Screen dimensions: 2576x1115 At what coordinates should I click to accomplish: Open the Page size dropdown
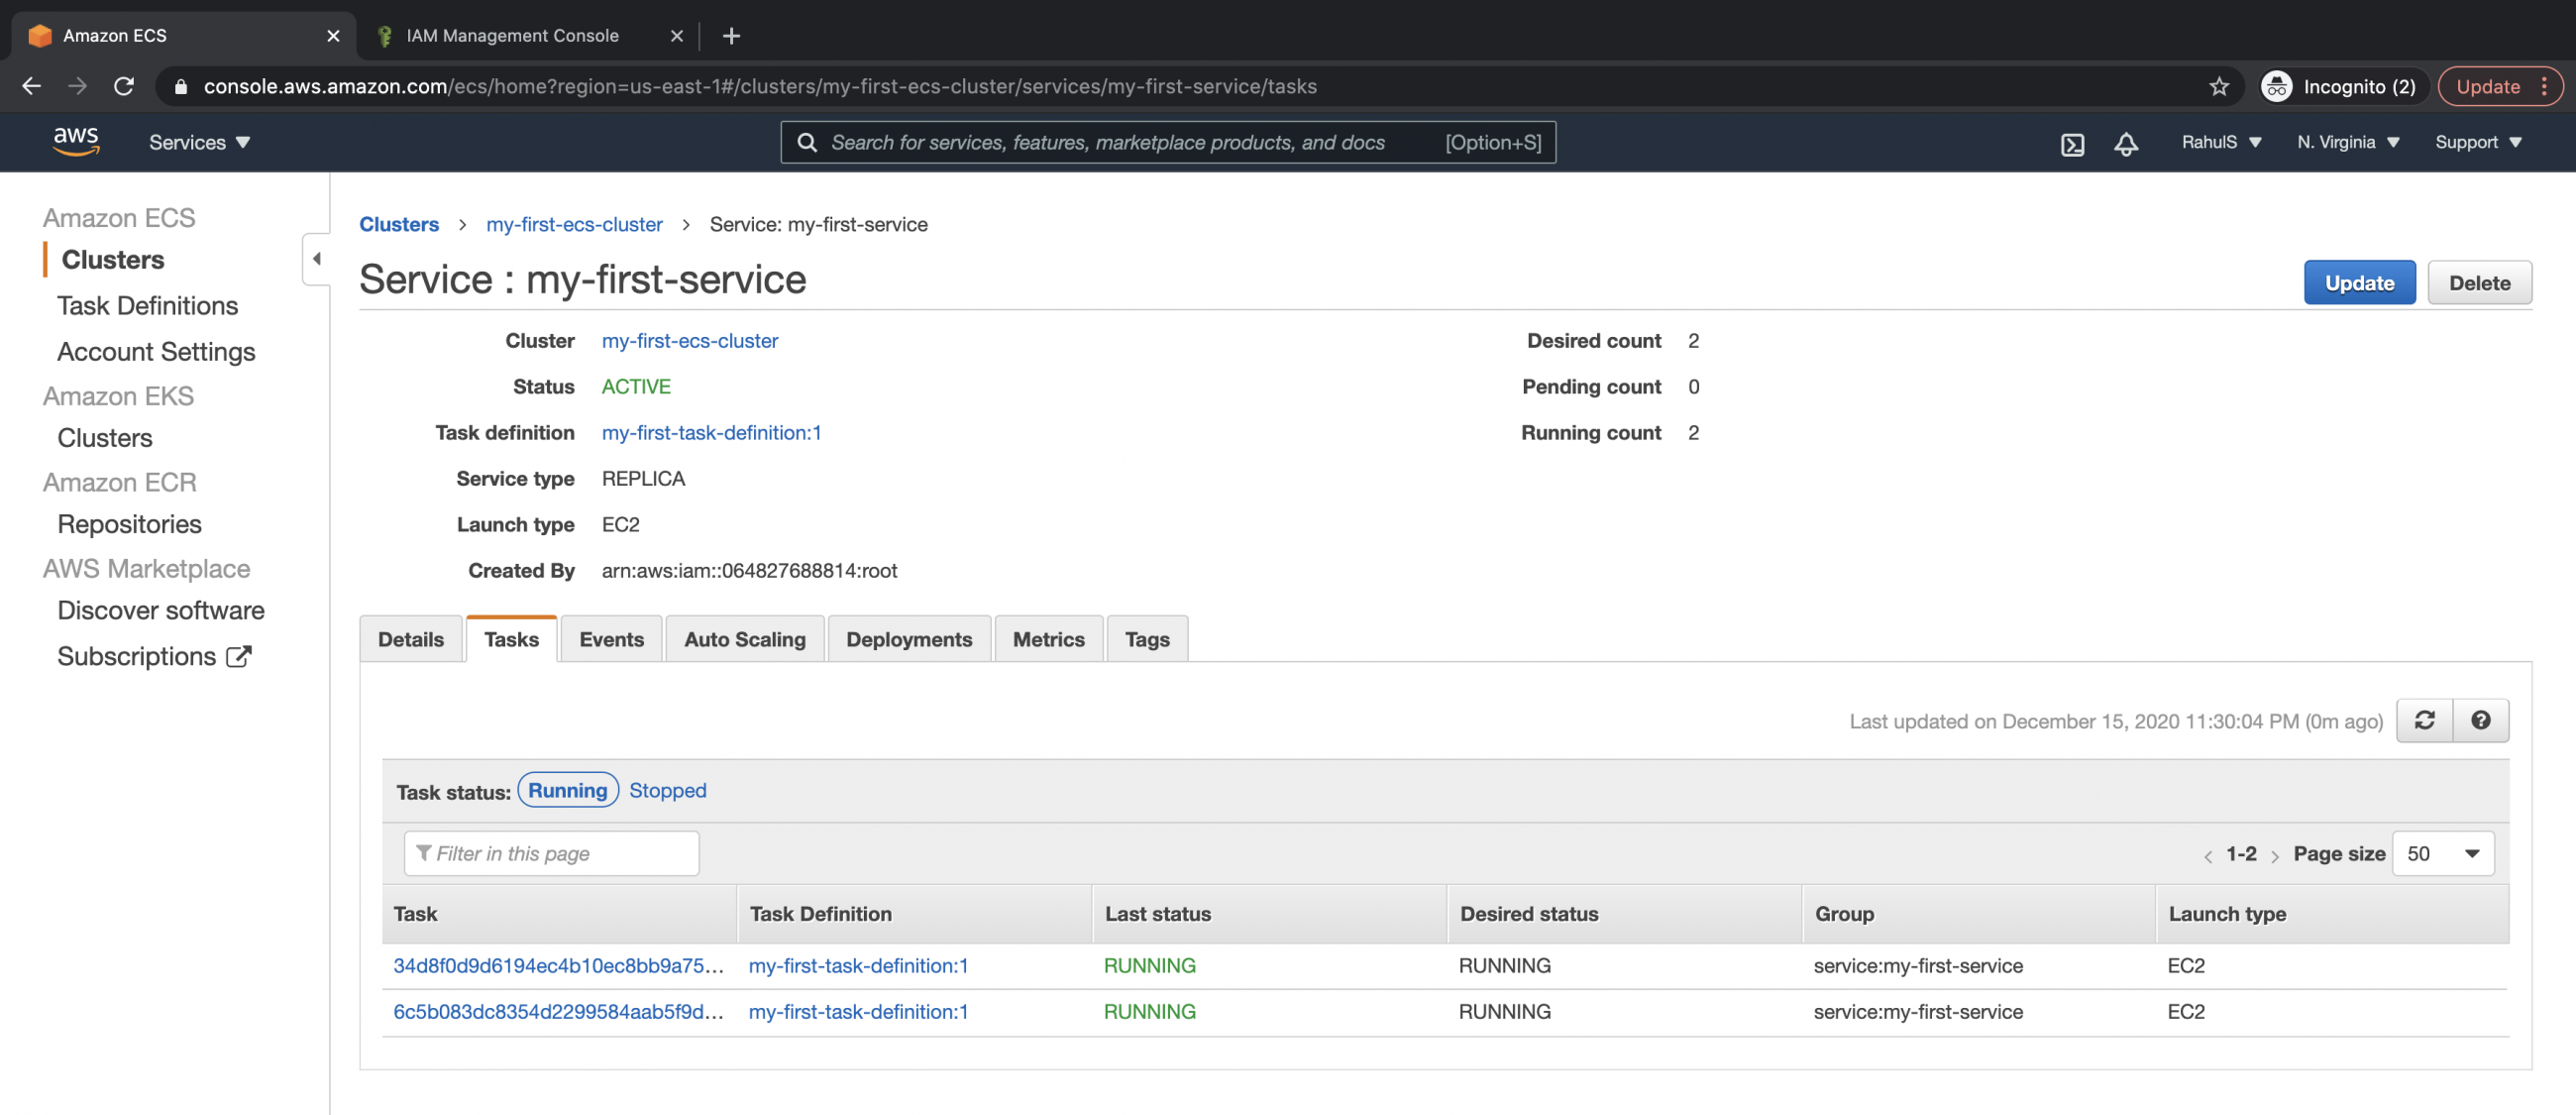pos(2443,853)
